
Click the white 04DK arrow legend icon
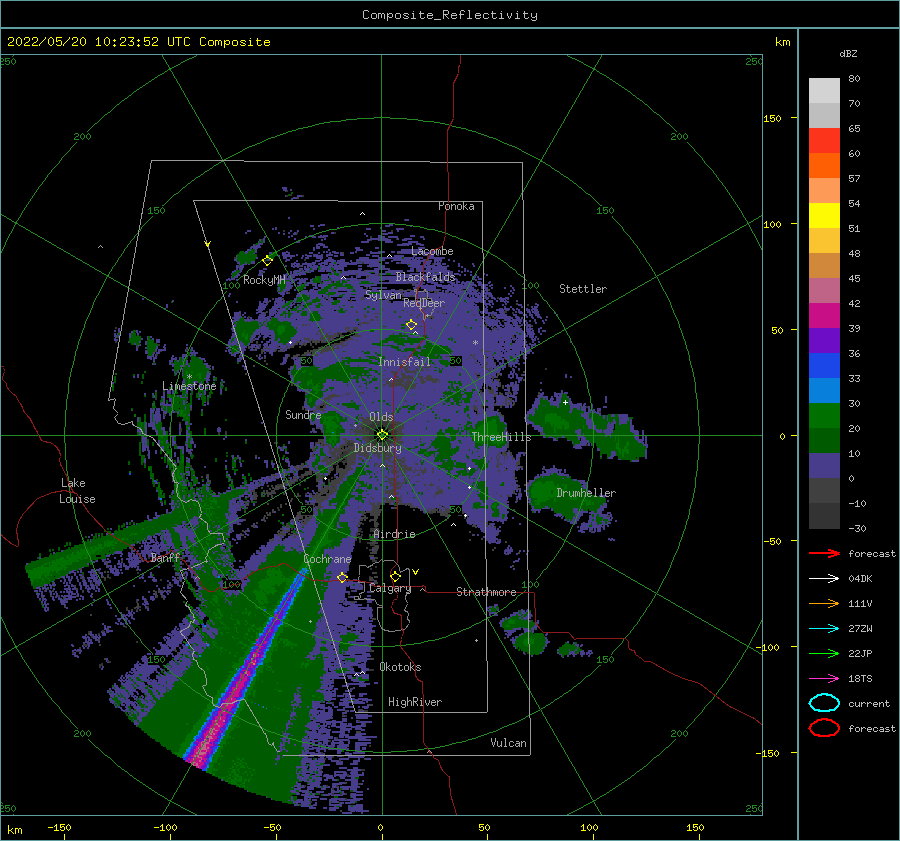(824, 579)
